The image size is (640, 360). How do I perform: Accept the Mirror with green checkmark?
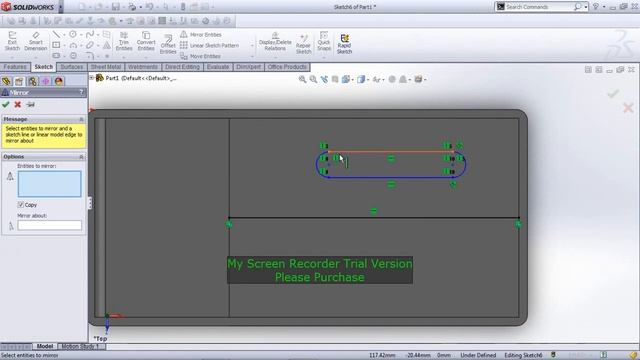6,104
